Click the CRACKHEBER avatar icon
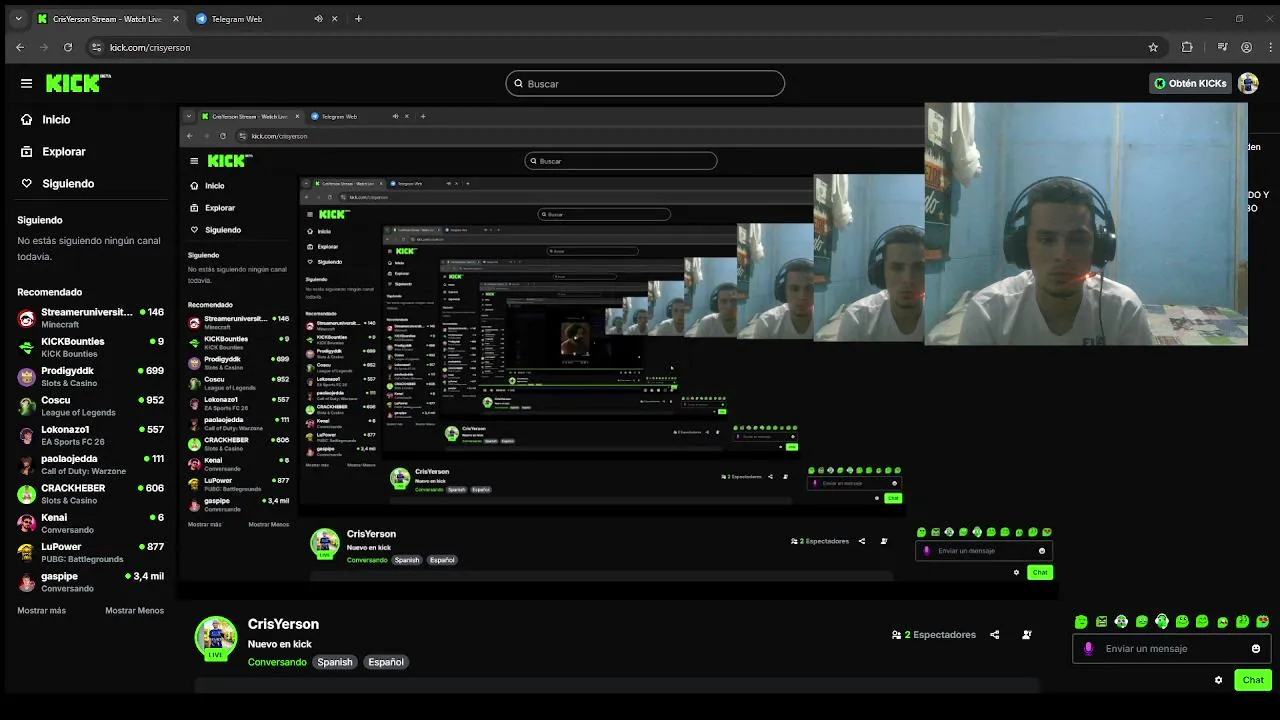This screenshot has width=1280, height=720. (27, 494)
